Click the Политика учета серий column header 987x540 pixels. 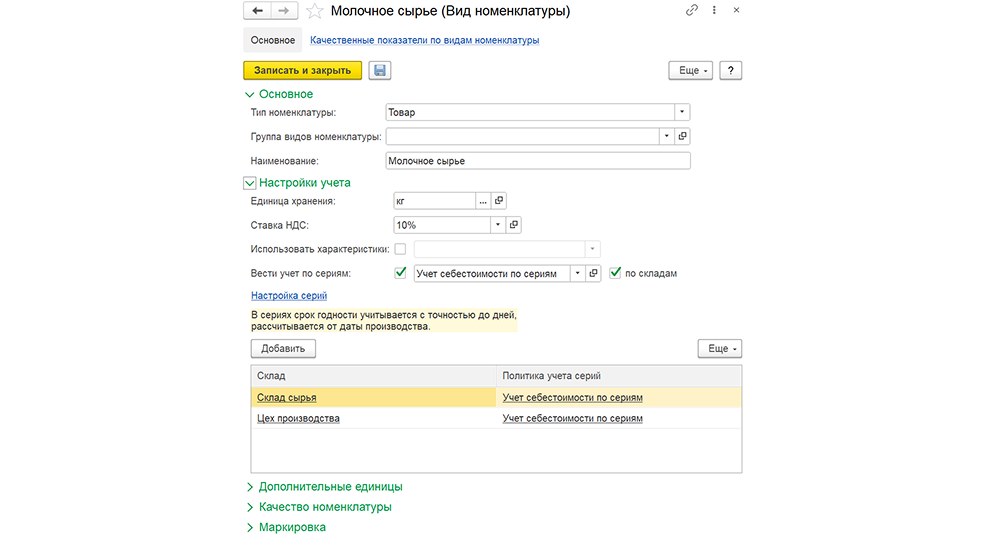(x=619, y=376)
